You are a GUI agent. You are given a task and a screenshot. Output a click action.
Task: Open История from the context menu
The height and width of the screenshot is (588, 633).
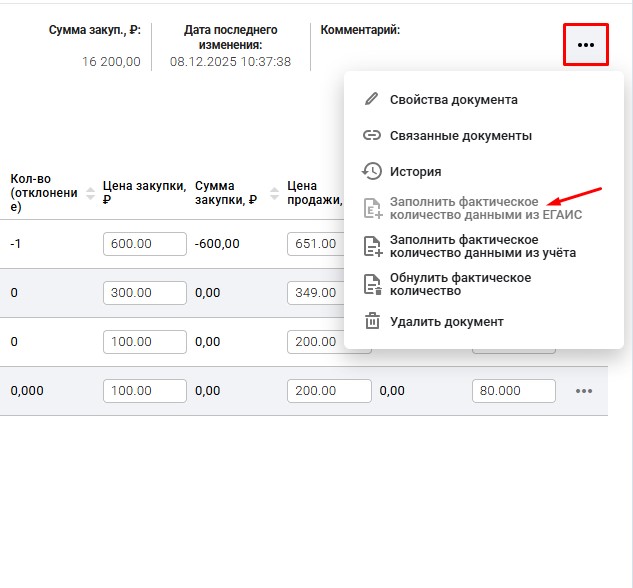click(x=415, y=171)
